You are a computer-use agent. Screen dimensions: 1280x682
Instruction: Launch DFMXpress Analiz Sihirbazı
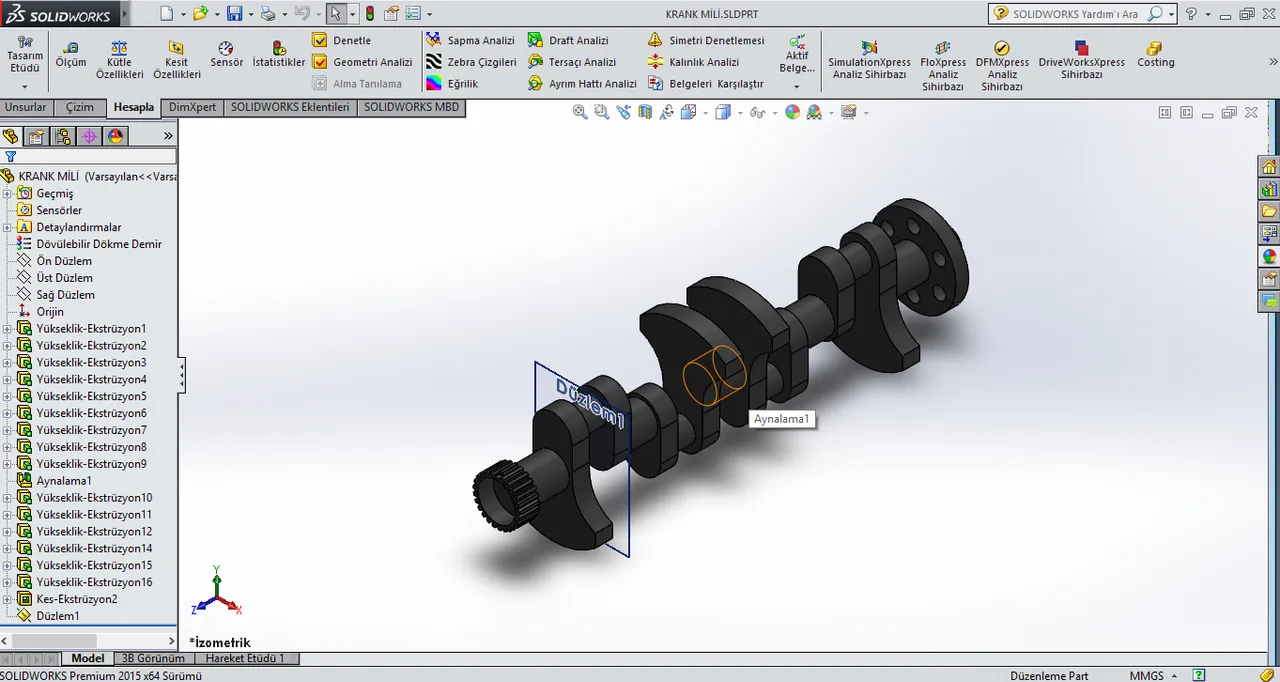(1002, 66)
